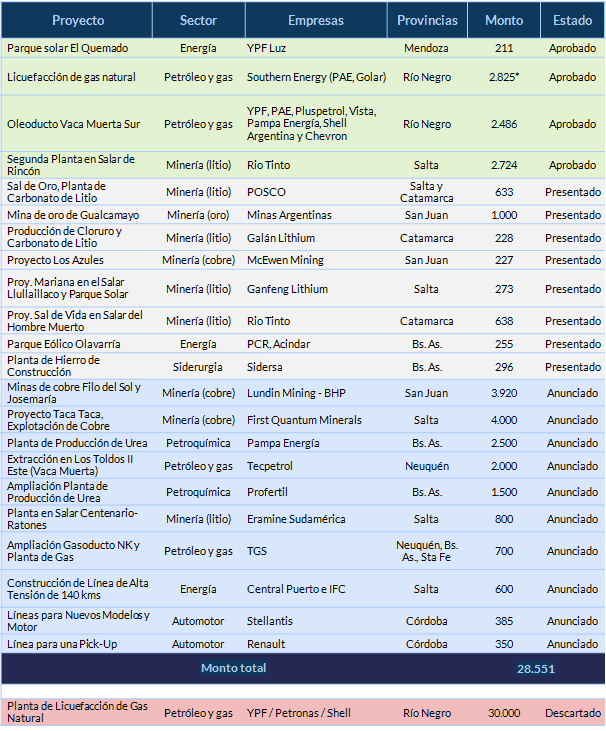Click the Minería (oro) sector cell
The image size is (606, 731).
point(199,215)
